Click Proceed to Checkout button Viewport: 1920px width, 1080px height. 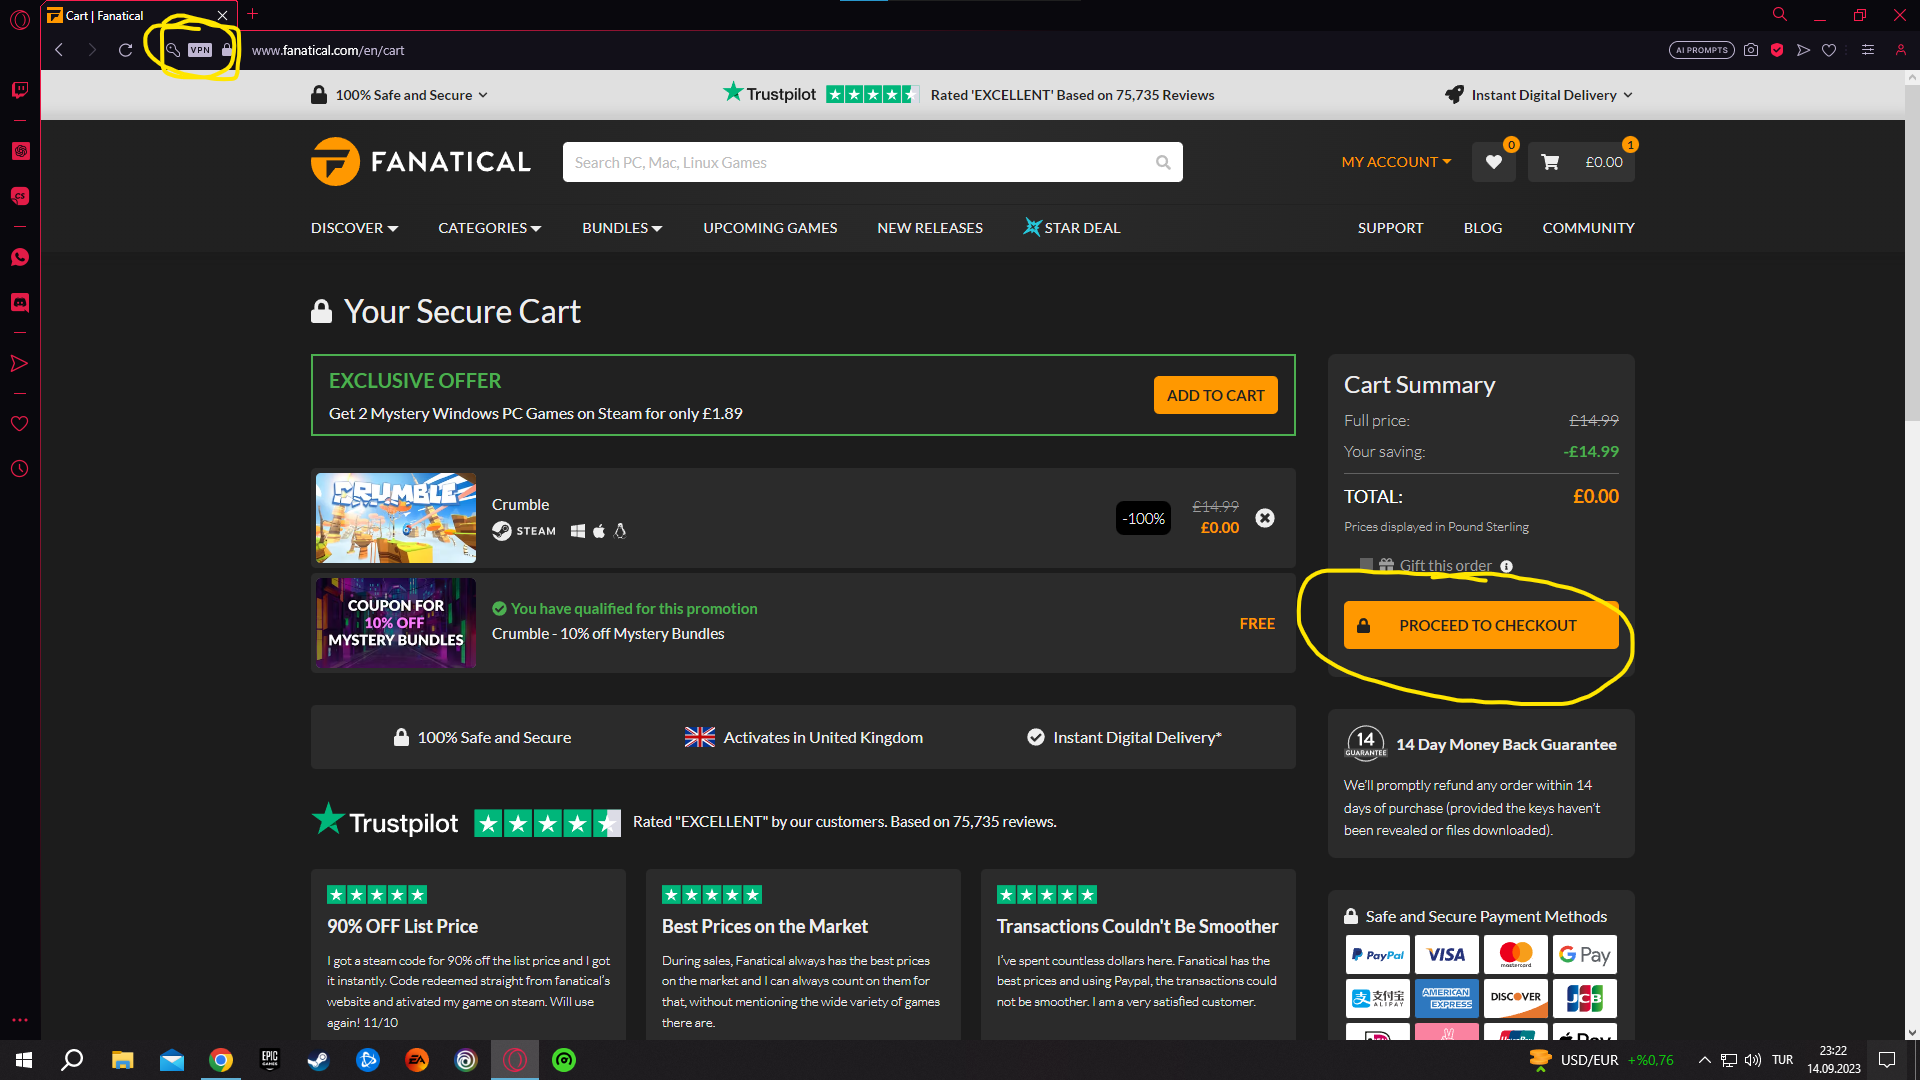1480,625
